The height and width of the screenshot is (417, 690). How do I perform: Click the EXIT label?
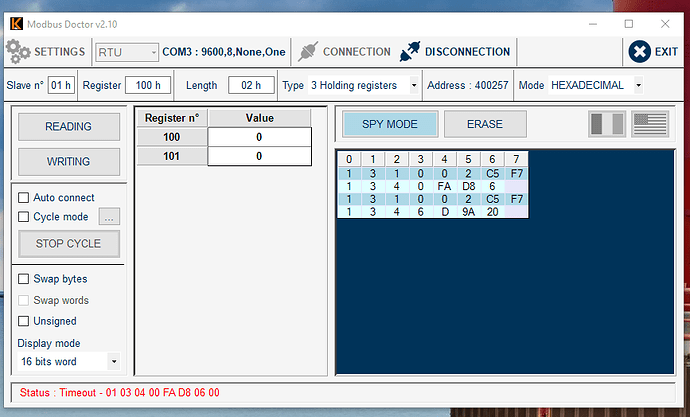(x=666, y=52)
